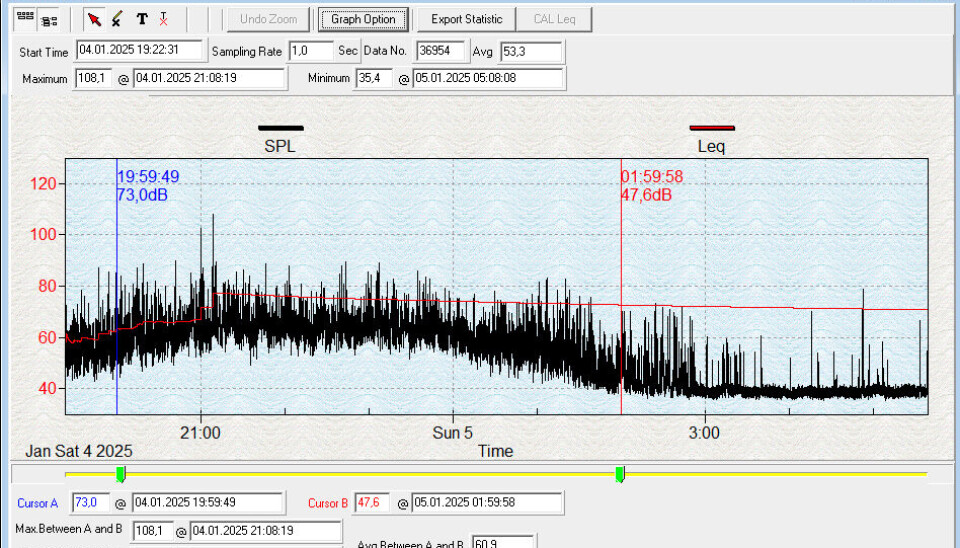960x548 pixels.
Task: Click the right green cursor B slider handle
Action: click(x=620, y=473)
